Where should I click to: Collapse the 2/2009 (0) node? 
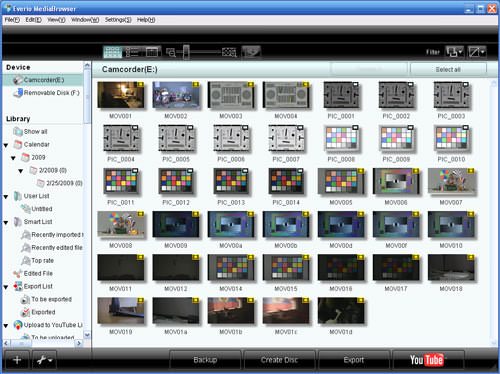click(21, 171)
